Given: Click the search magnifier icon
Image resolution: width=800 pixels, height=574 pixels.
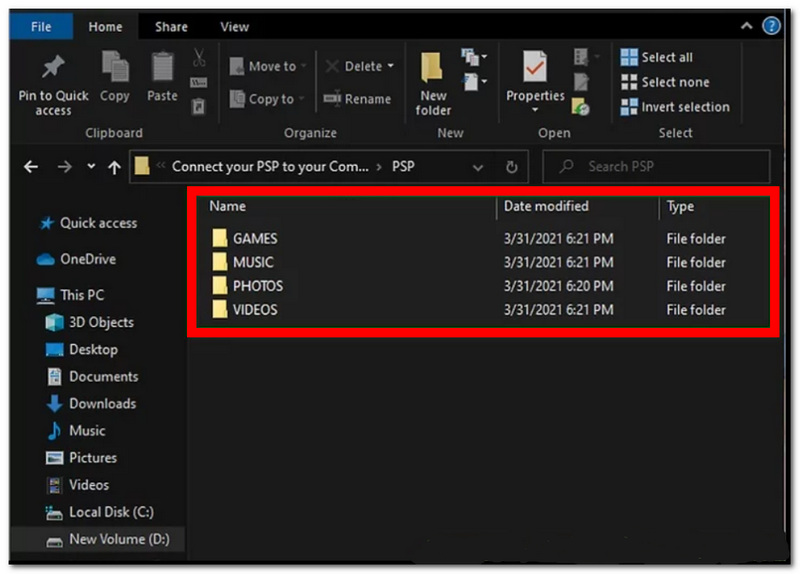Looking at the screenshot, I should point(566,166).
